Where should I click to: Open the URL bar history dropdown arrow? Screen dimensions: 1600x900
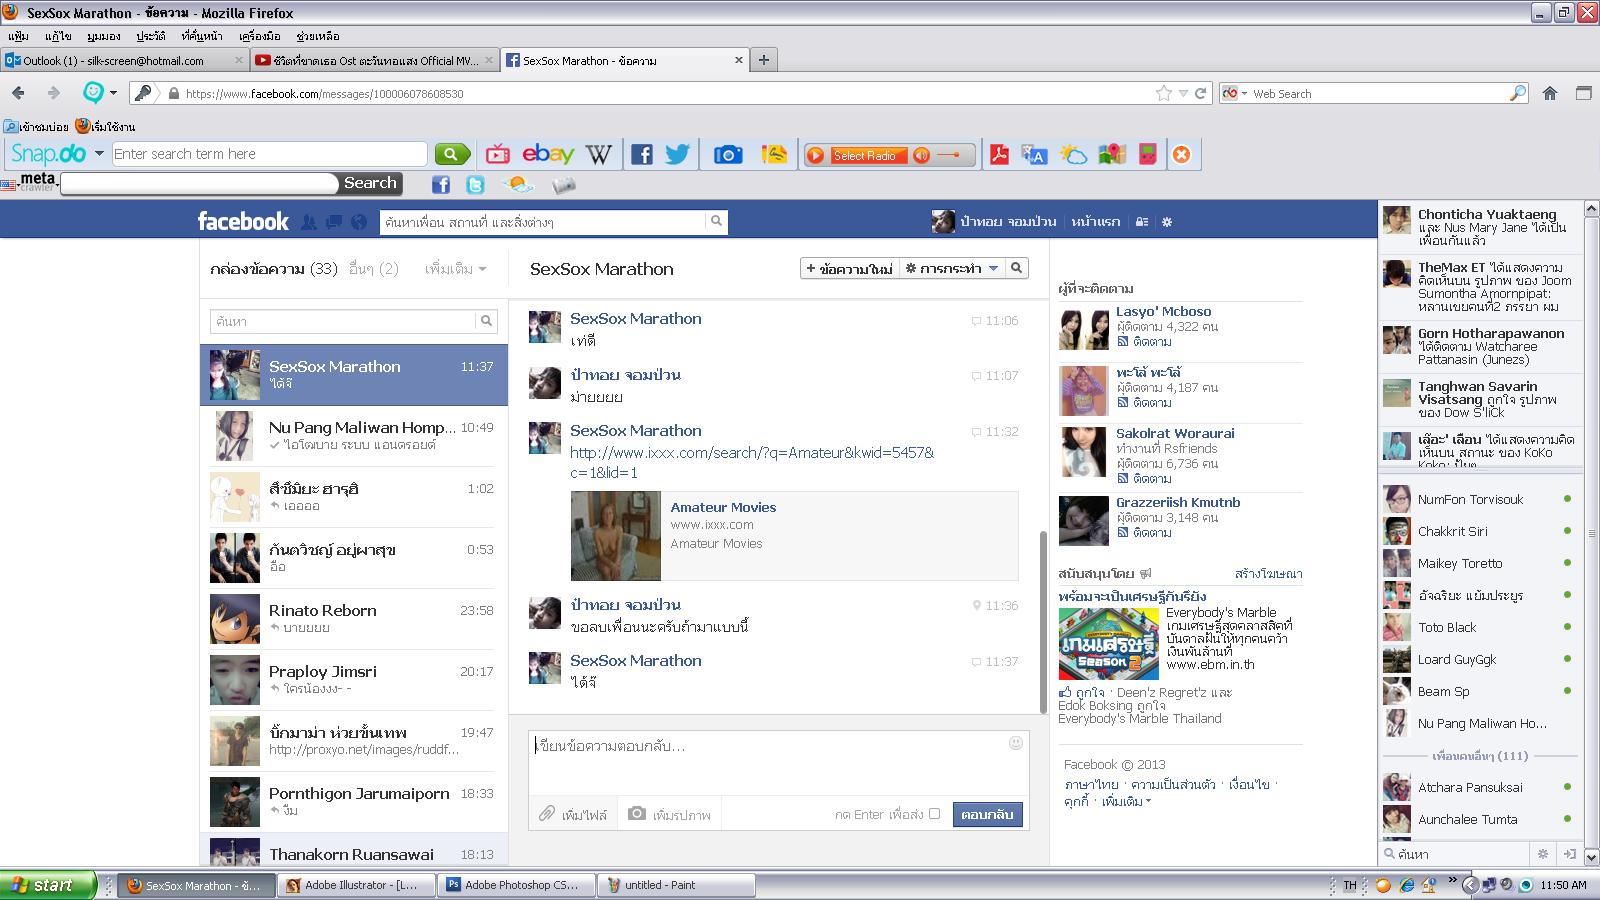[1183, 93]
